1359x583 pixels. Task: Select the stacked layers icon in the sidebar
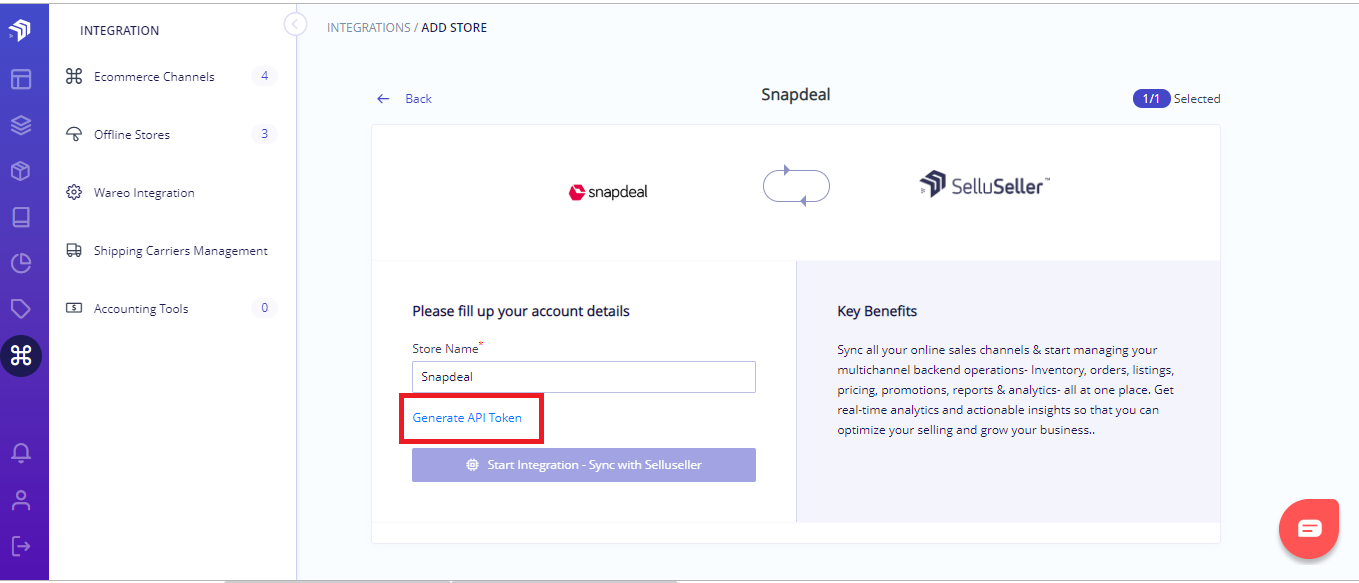click(x=21, y=125)
